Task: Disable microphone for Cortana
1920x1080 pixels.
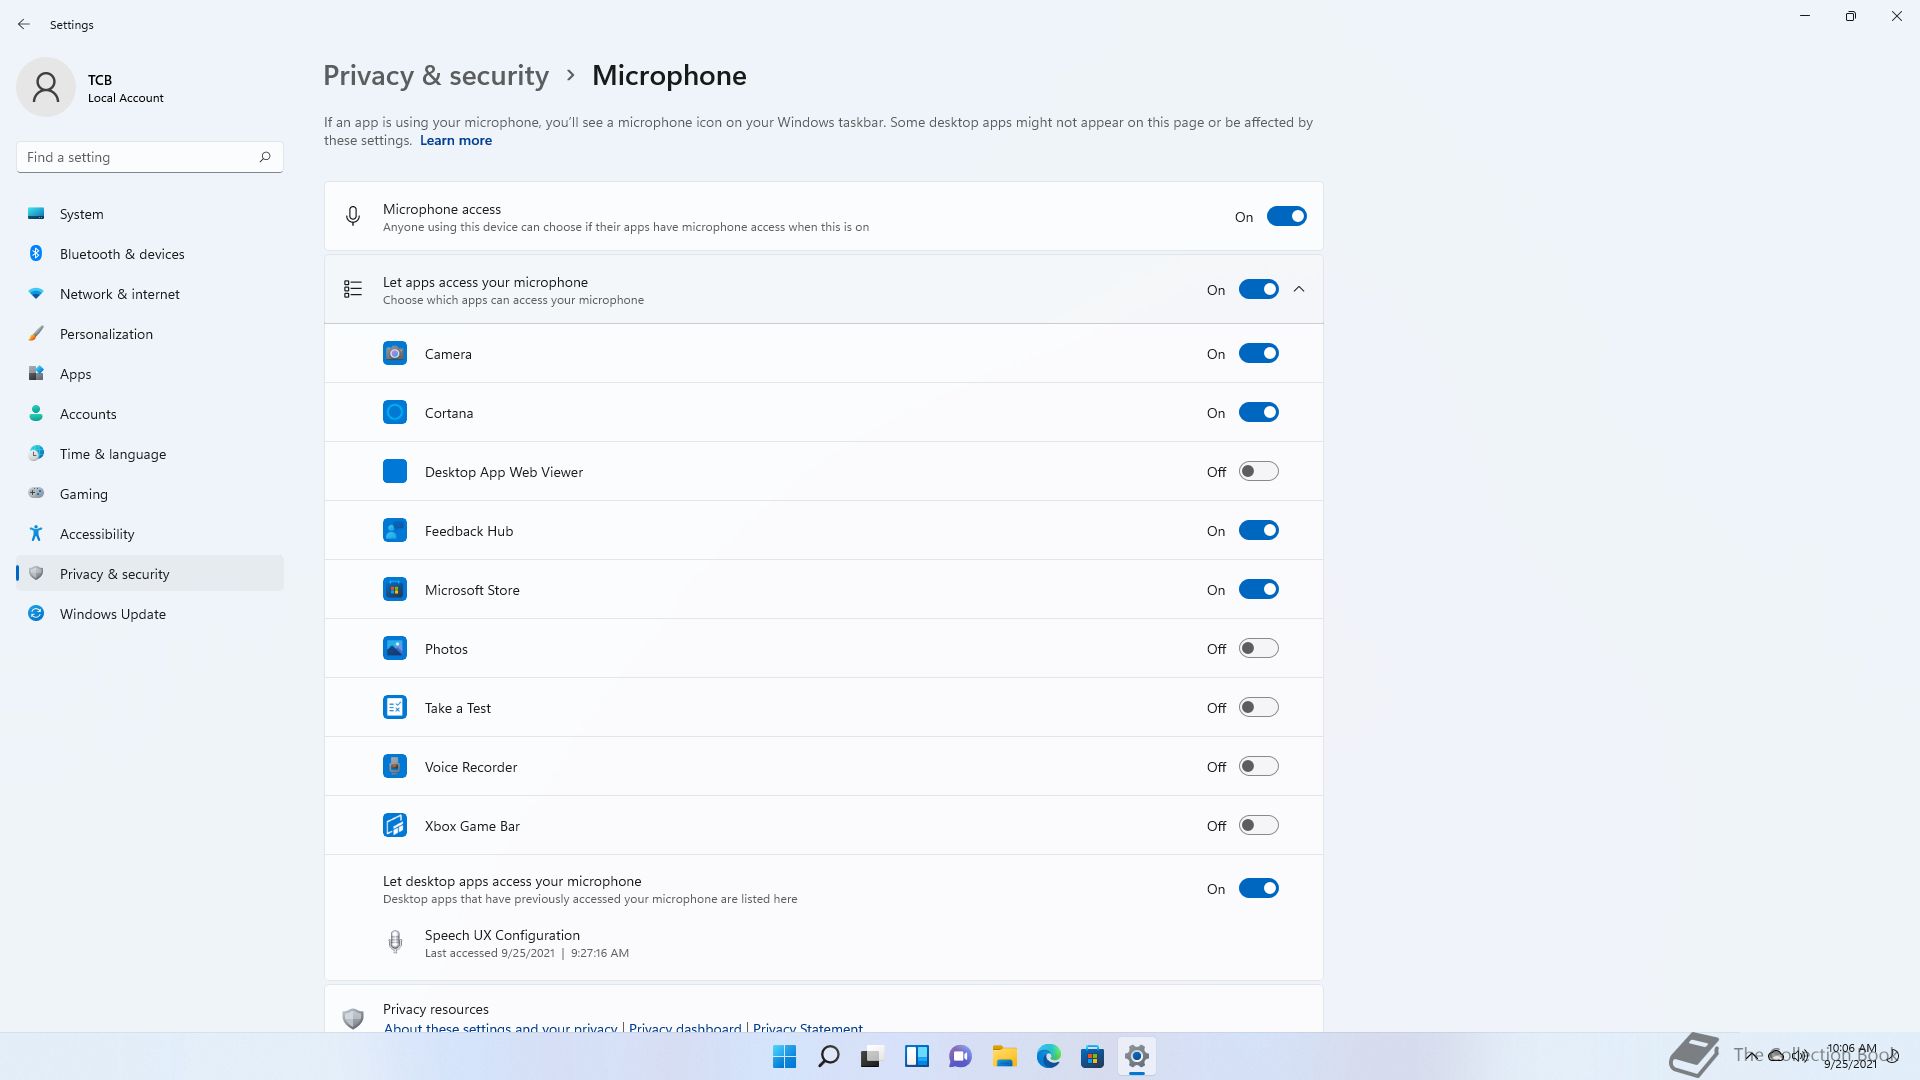Action: [x=1258, y=412]
